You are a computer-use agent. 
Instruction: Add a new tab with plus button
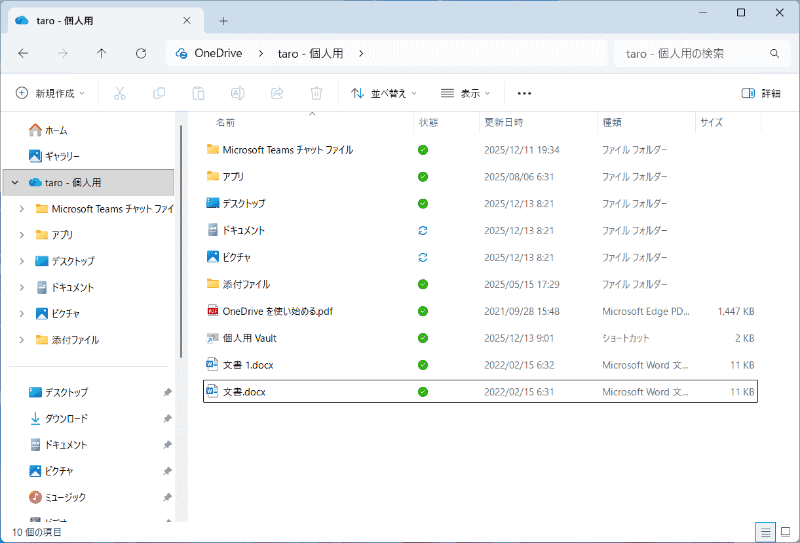point(223,21)
